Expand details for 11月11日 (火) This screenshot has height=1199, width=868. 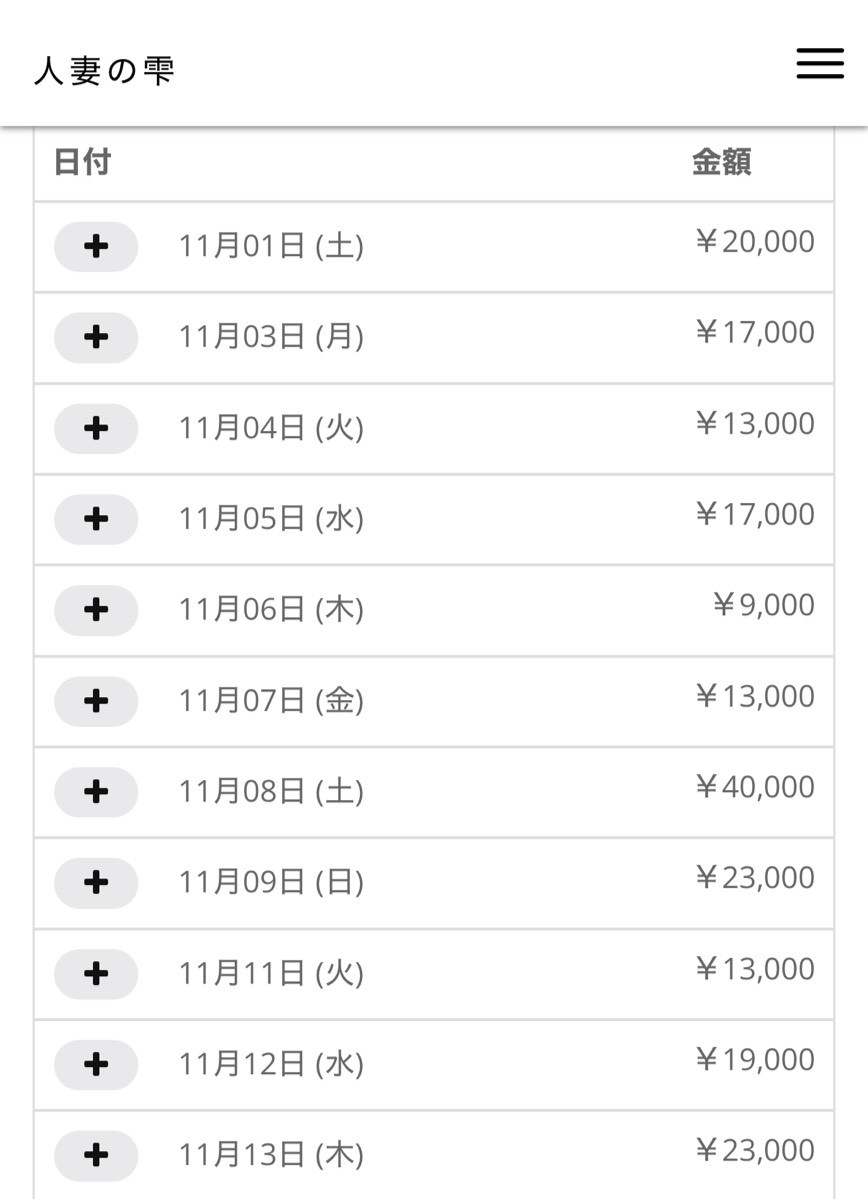96,973
